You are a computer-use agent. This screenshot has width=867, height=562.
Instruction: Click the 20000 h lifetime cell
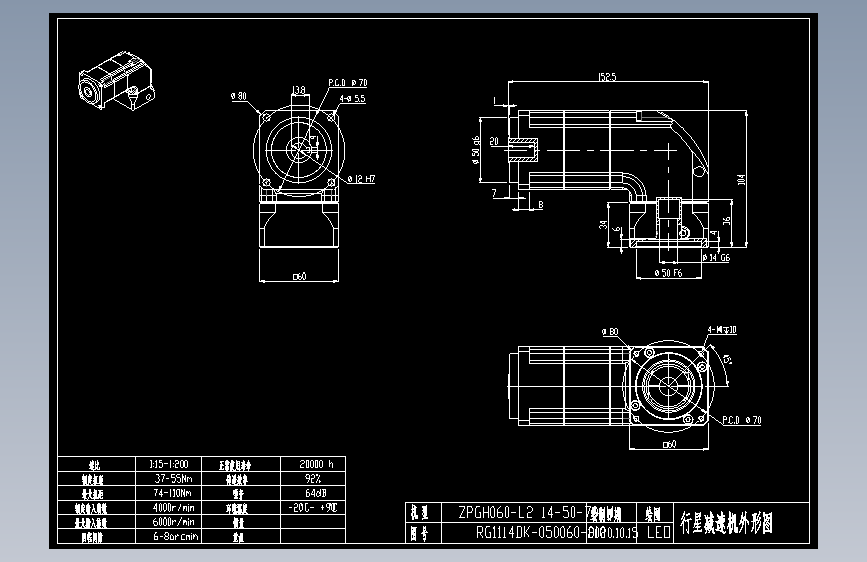click(313, 464)
